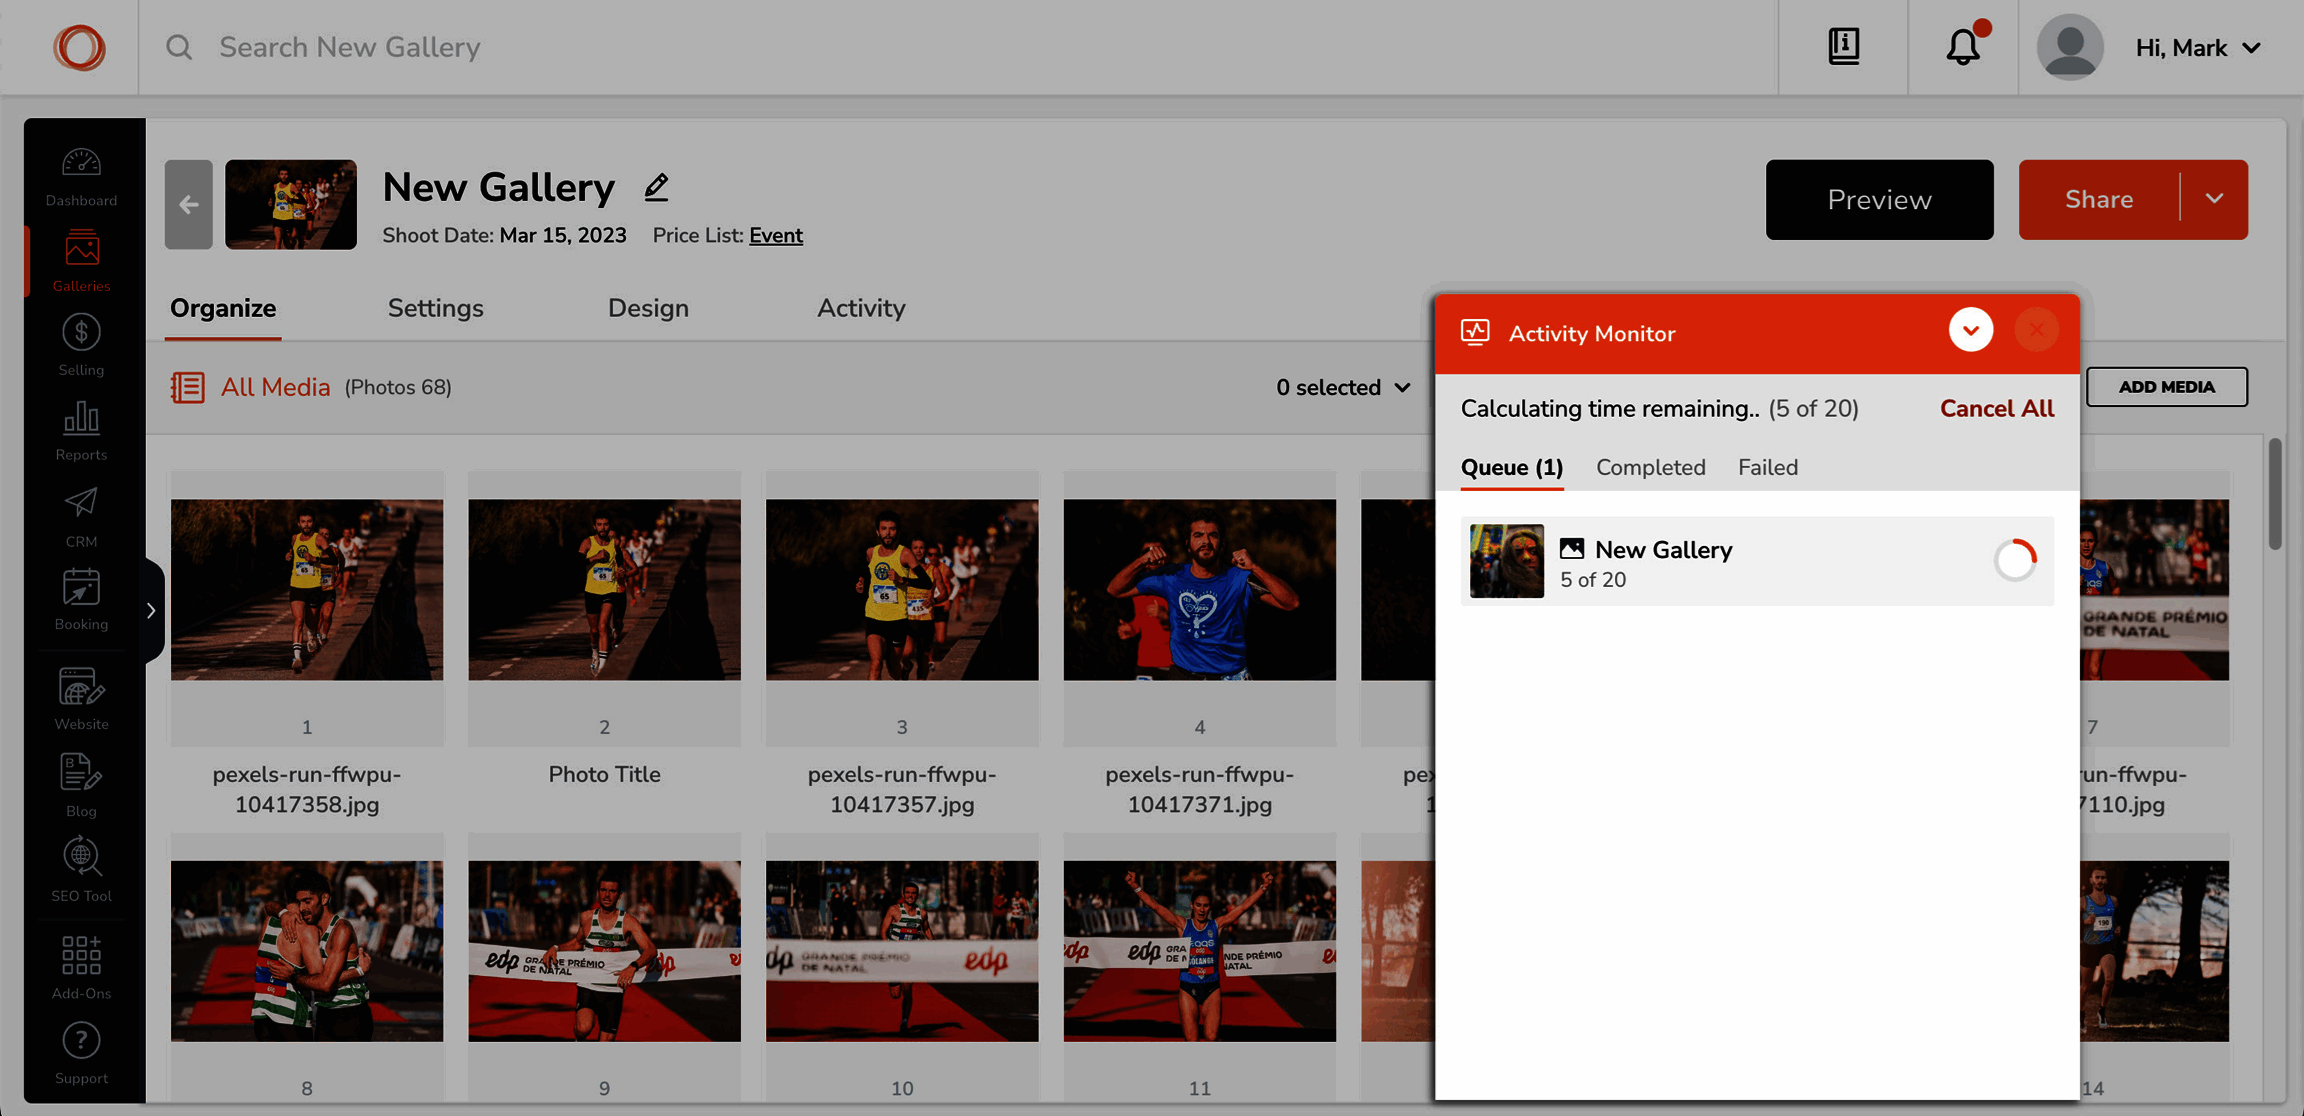The height and width of the screenshot is (1116, 2304).
Task: Switch to the Settings tab
Action: (435, 308)
